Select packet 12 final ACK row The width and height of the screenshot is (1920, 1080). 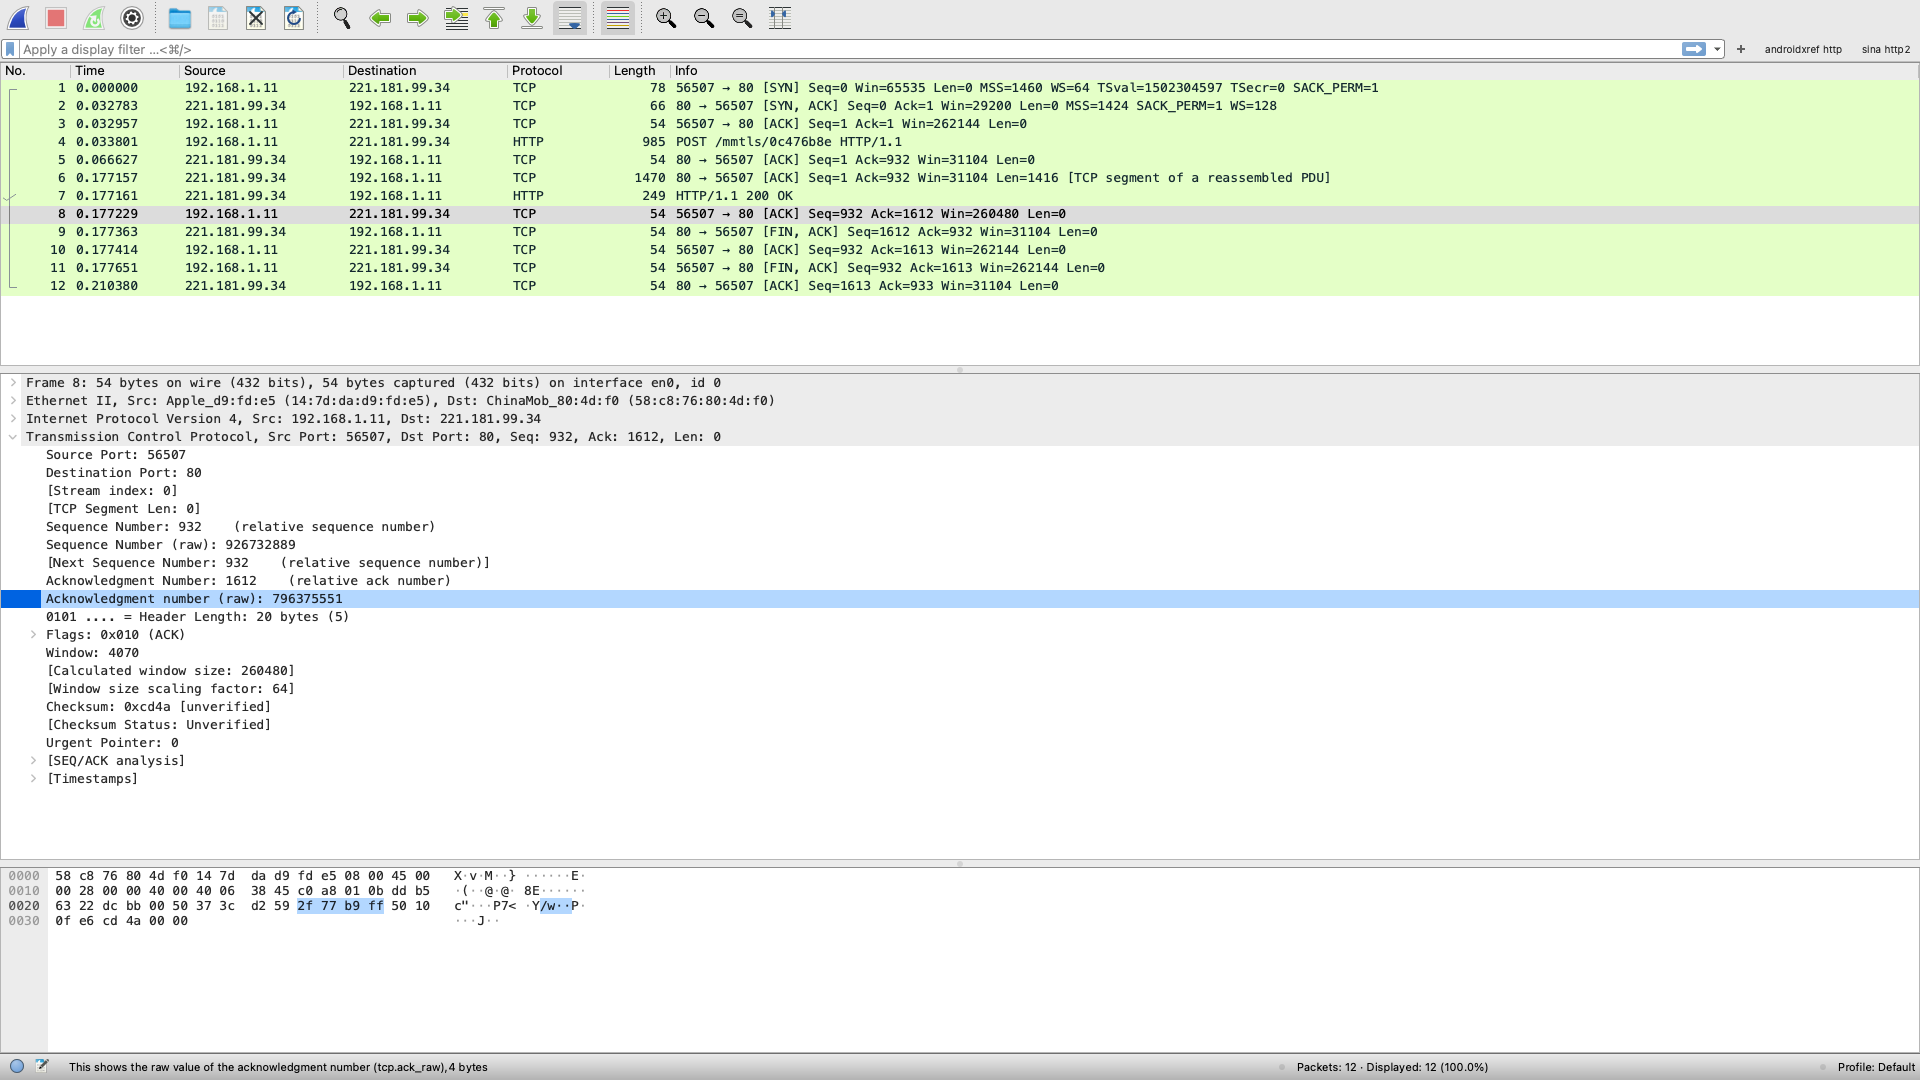pyautogui.click(x=960, y=286)
